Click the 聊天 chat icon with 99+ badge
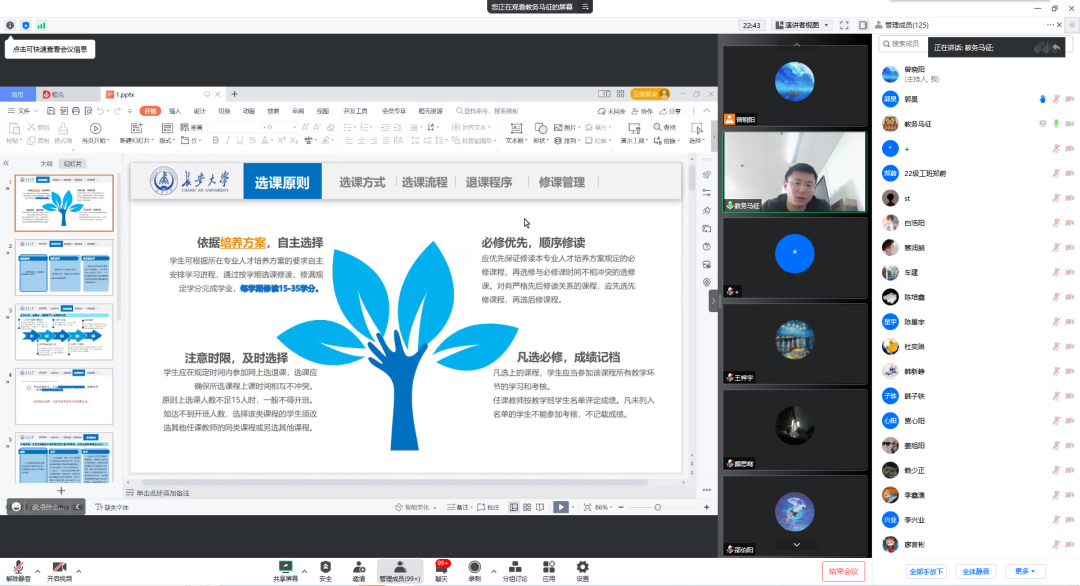The height and width of the screenshot is (586, 1080). [442, 567]
